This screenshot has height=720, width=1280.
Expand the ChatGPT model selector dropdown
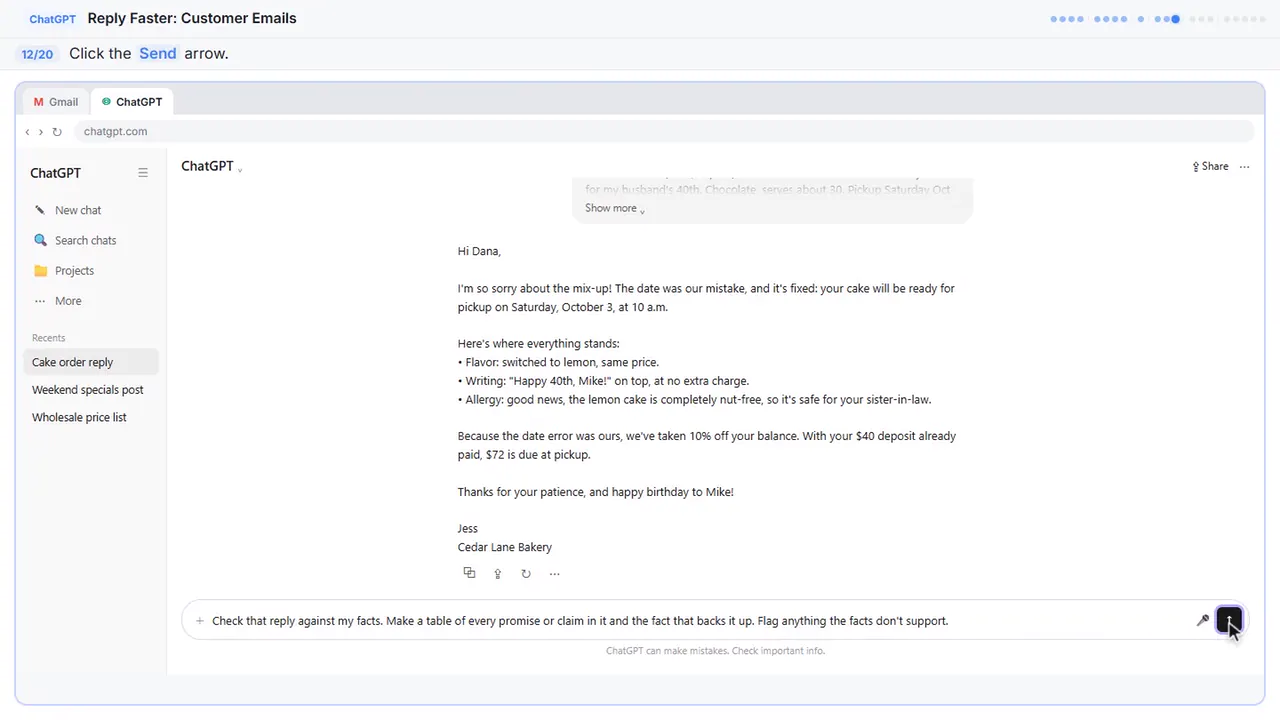click(x=211, y=166)
